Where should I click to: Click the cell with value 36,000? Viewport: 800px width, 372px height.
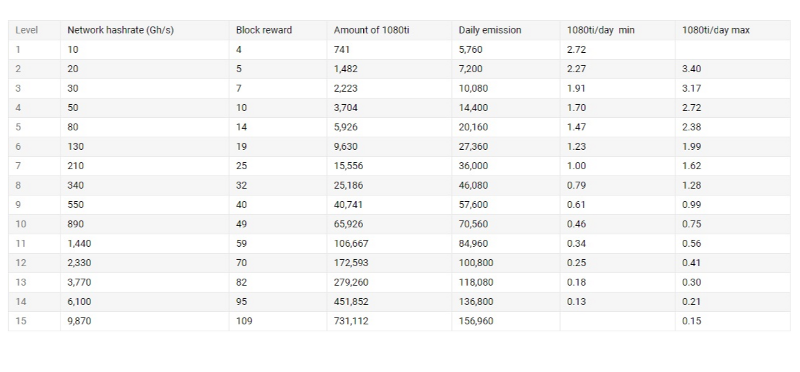473,166
